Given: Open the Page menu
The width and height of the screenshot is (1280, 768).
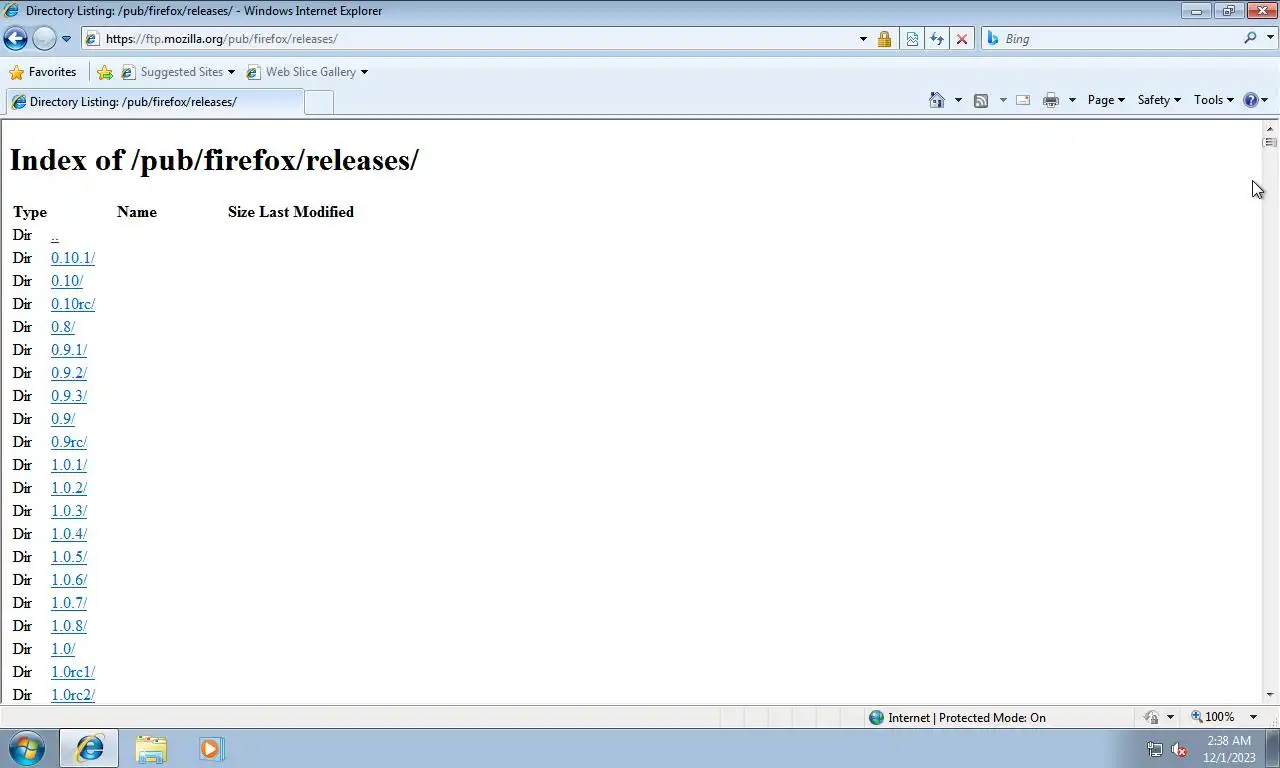Looking at the screenshot, I should [x=1106, y=100].
